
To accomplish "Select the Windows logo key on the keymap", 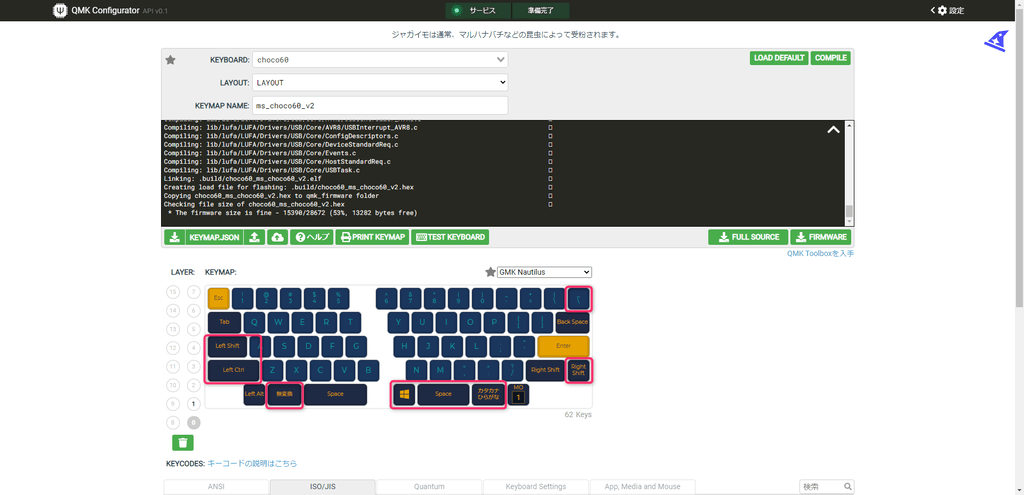I will (x=404, y=394).
